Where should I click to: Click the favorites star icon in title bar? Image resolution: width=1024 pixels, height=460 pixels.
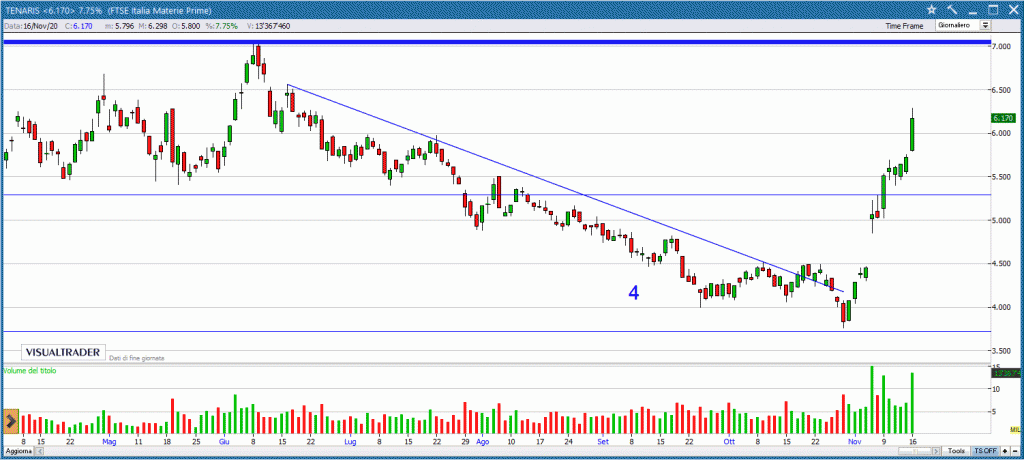point(932,9)
